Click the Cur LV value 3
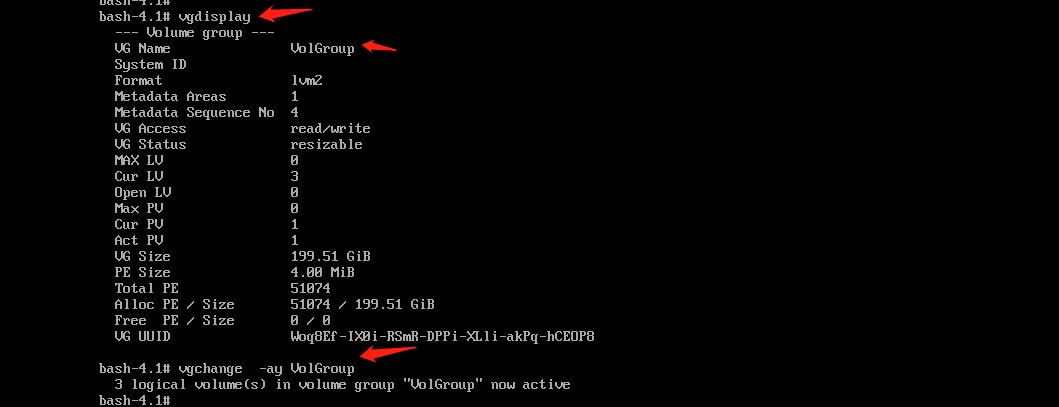Screen dimensions: 1059x407 [294, 176]
